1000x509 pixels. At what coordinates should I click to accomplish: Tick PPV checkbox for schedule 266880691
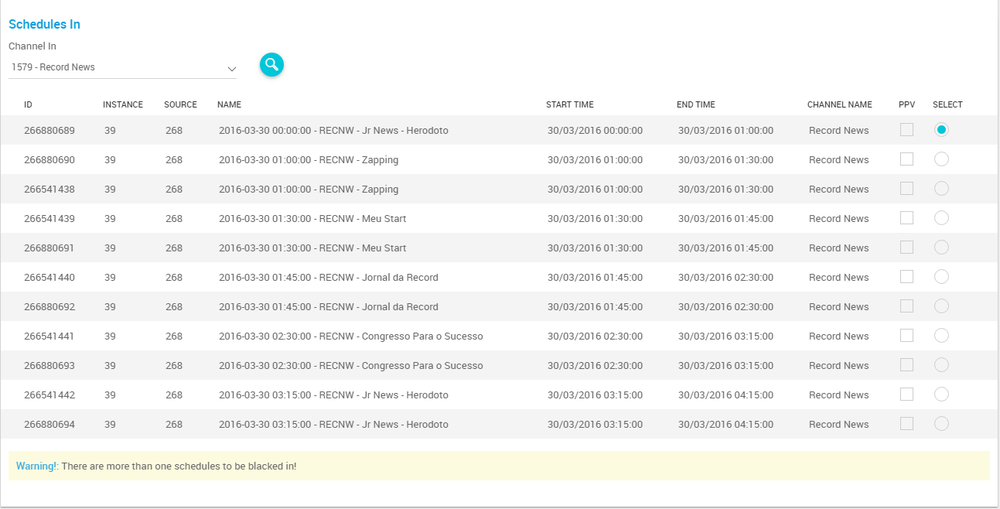[906, 247]
